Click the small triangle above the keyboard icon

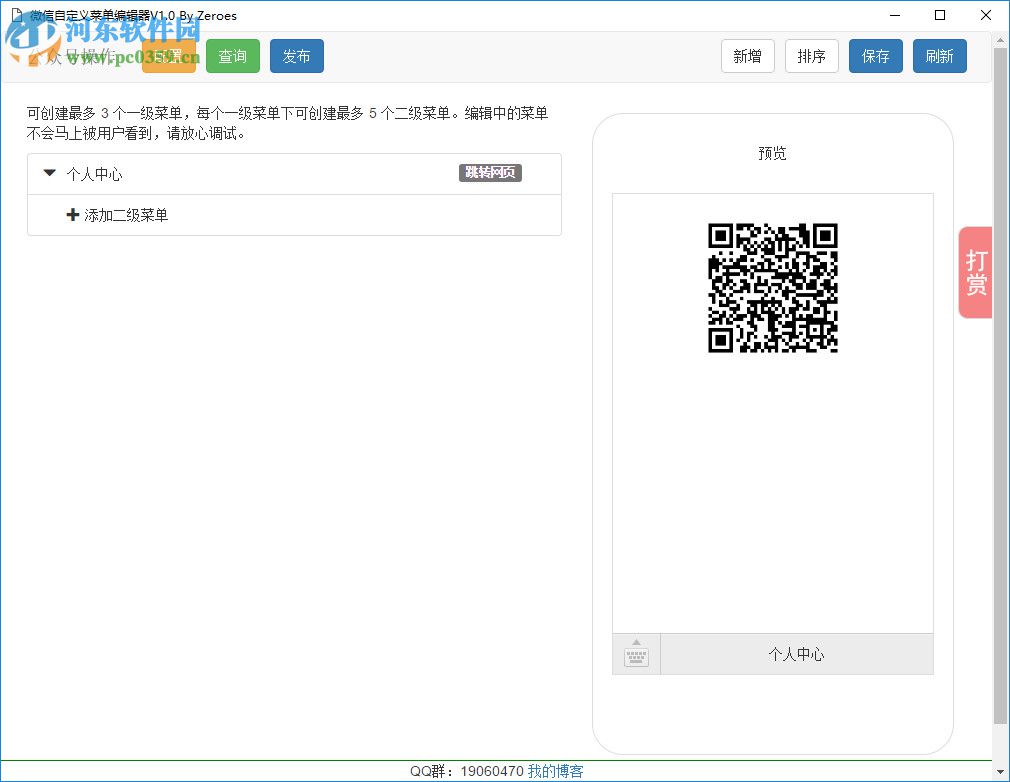coord(636,642)
